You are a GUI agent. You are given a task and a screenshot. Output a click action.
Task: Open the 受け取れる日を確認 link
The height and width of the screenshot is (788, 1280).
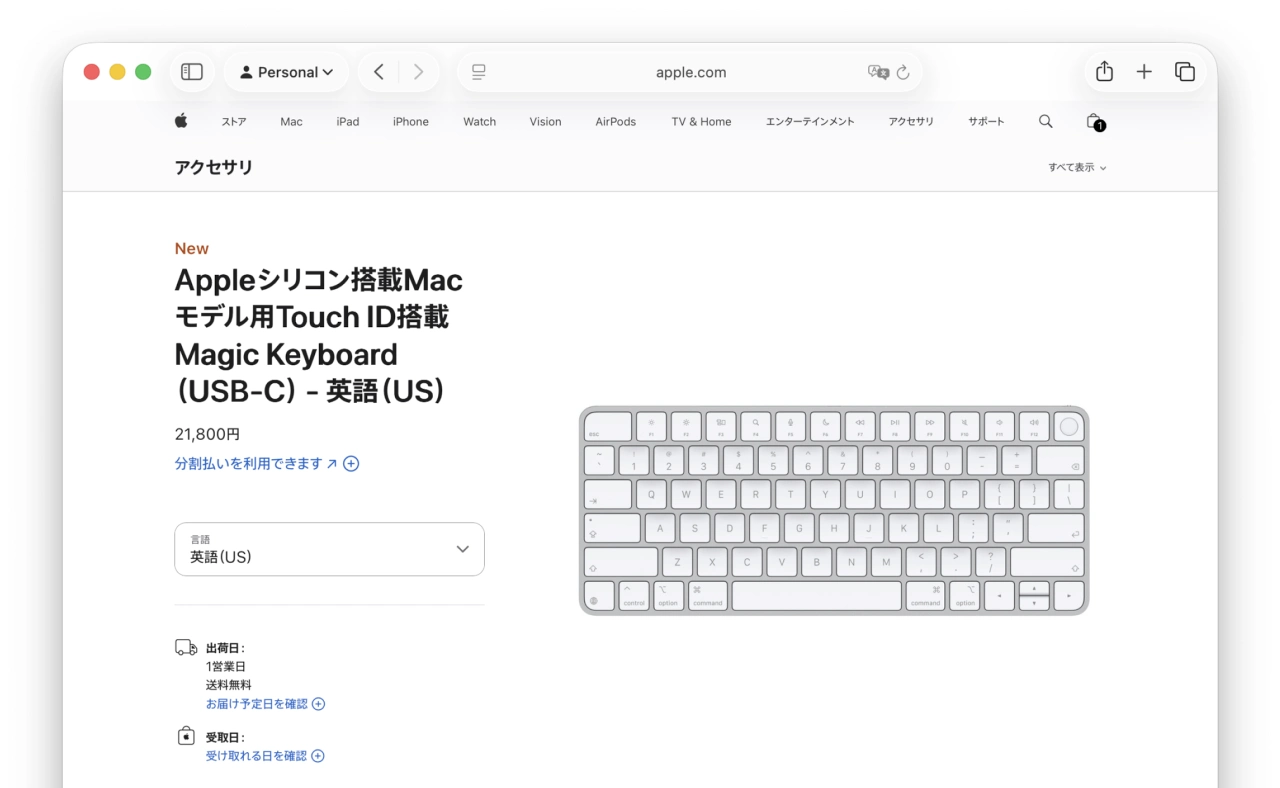point(256,756)
